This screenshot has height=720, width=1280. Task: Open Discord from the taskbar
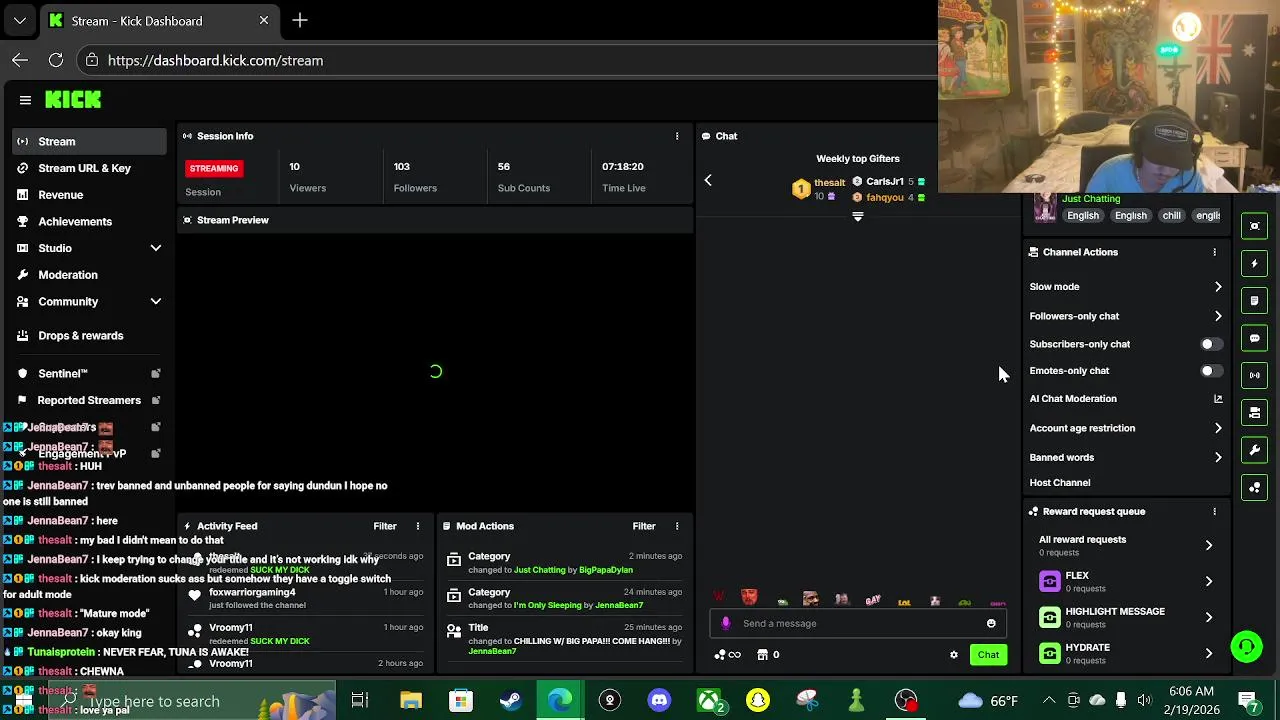pos(659,700)
